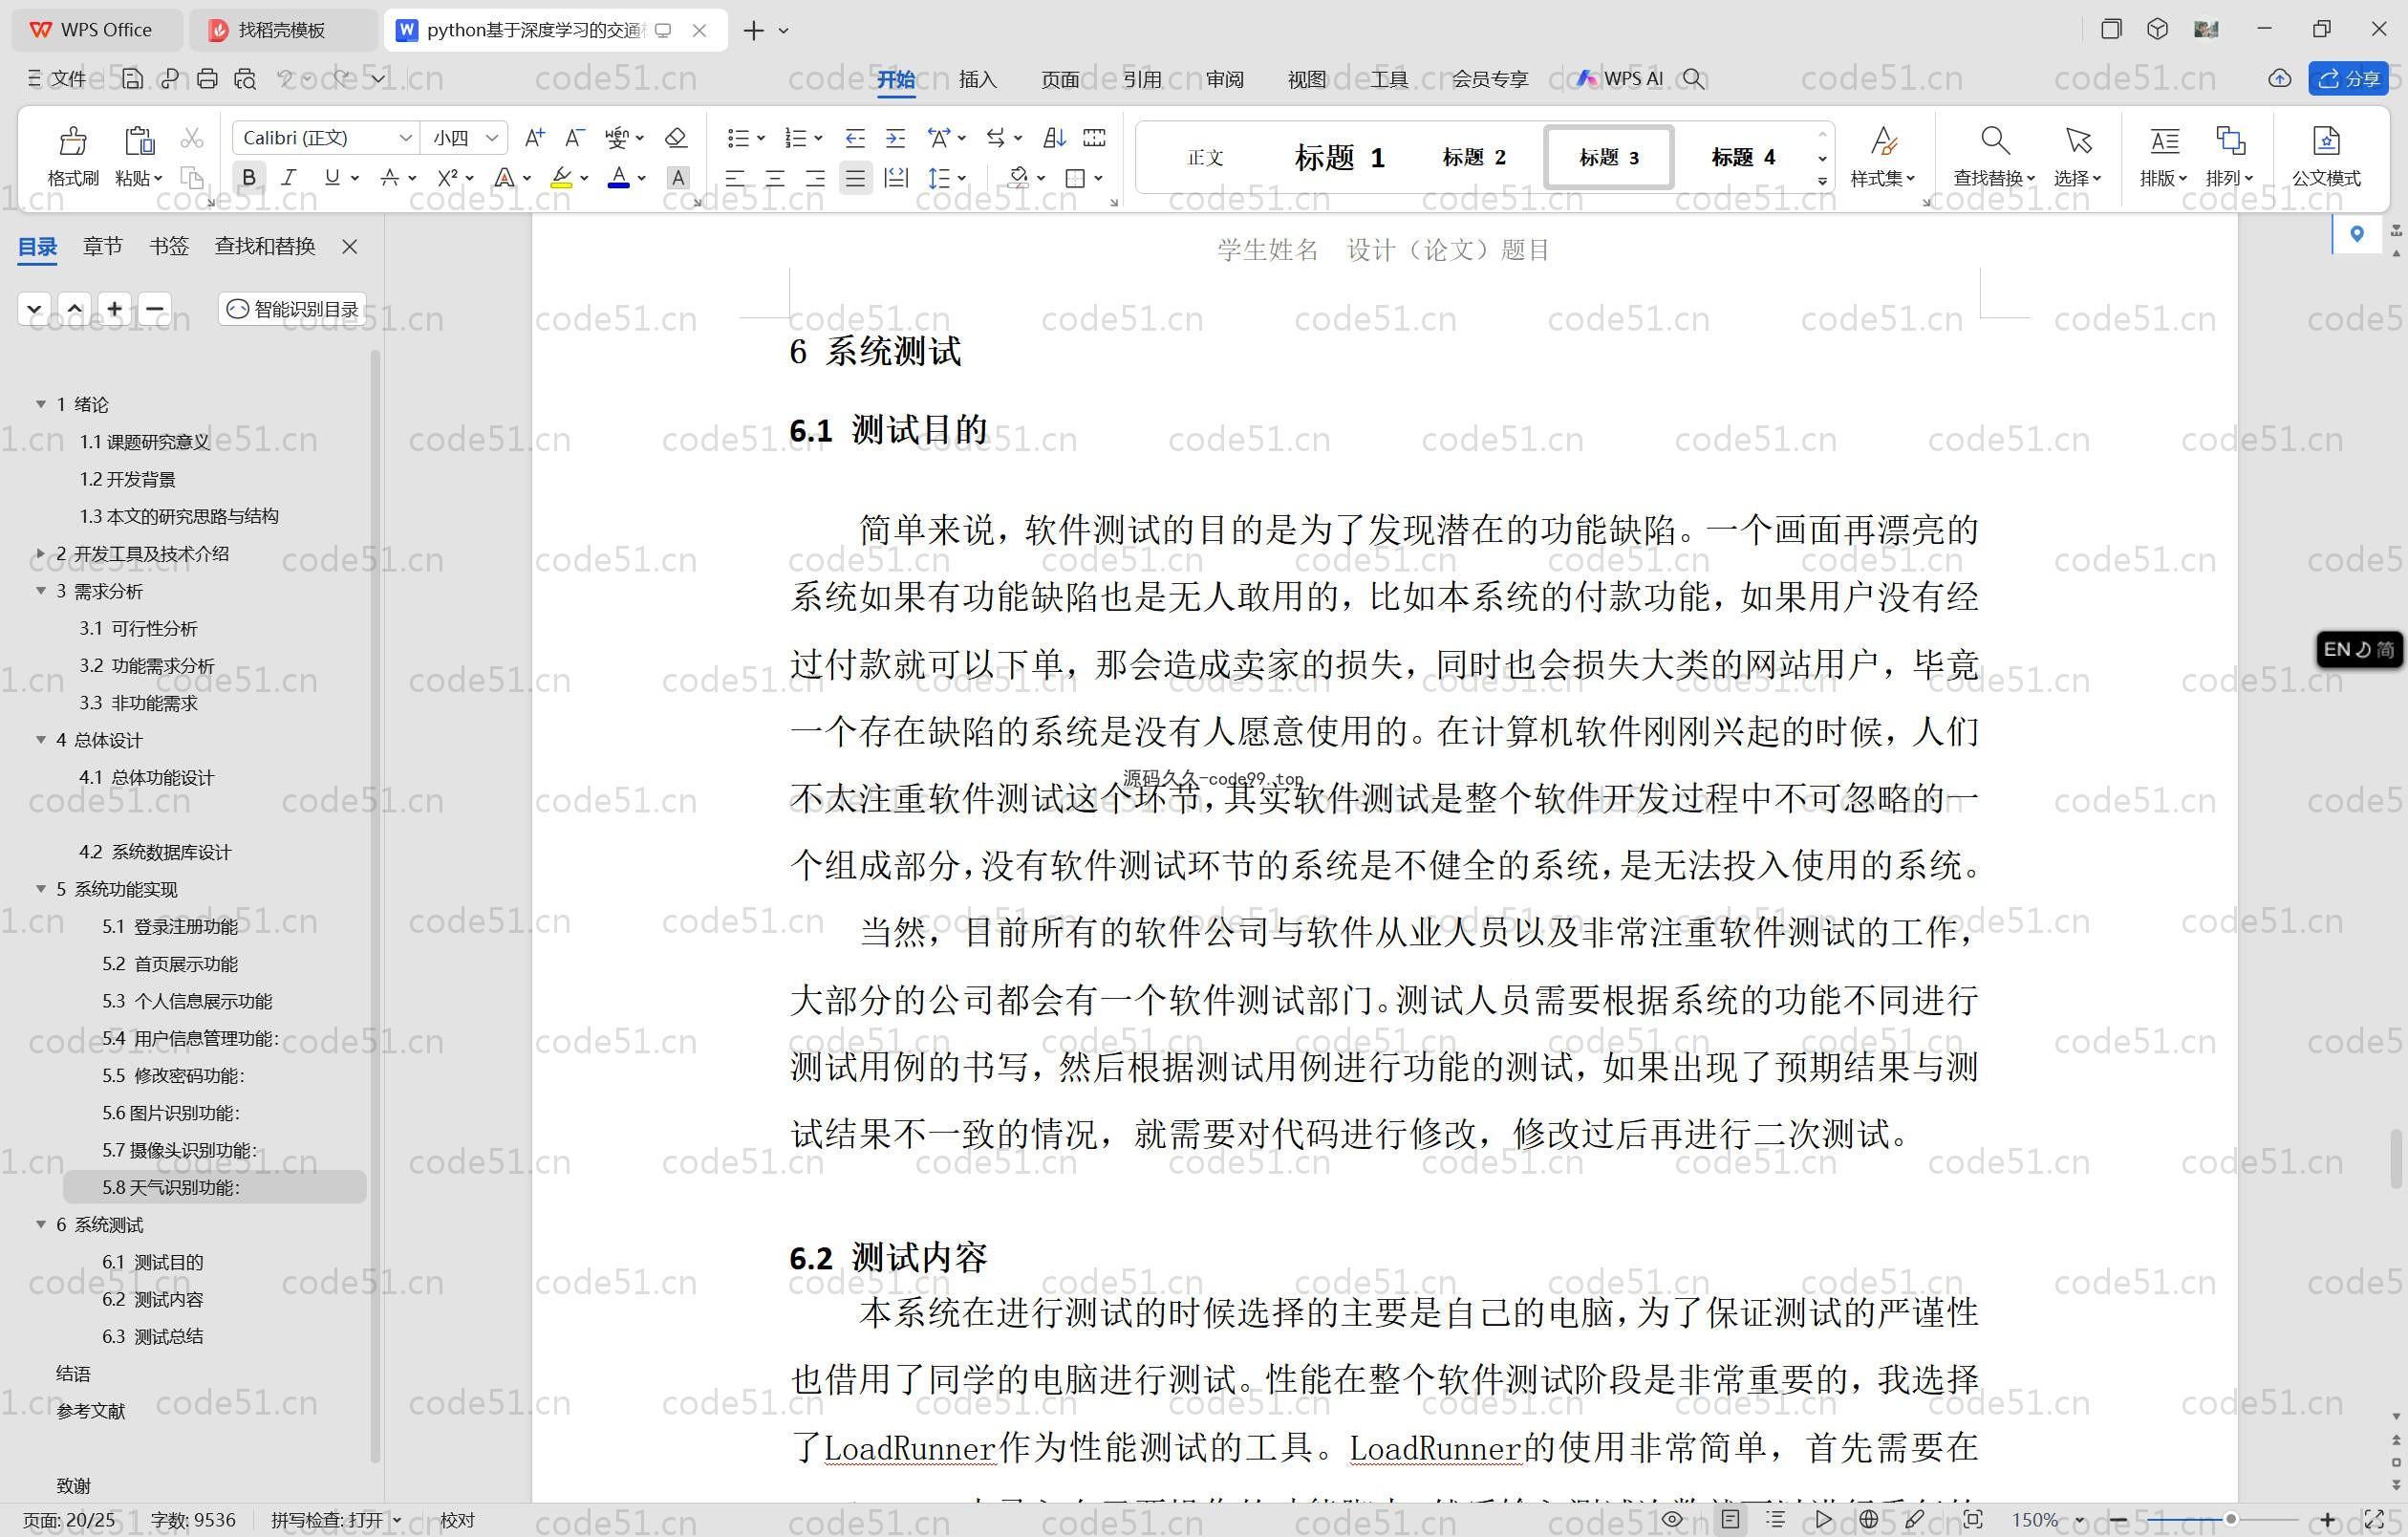Toggle Underline formatting button

(x=331, y=178)
